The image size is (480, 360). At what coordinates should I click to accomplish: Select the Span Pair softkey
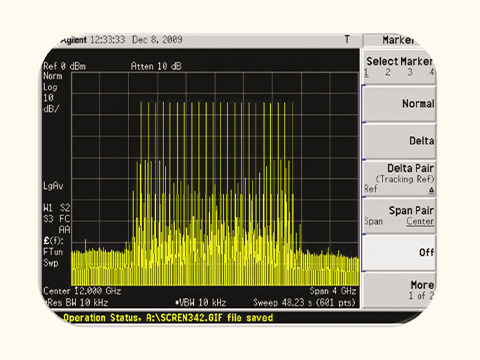[399, 215]
